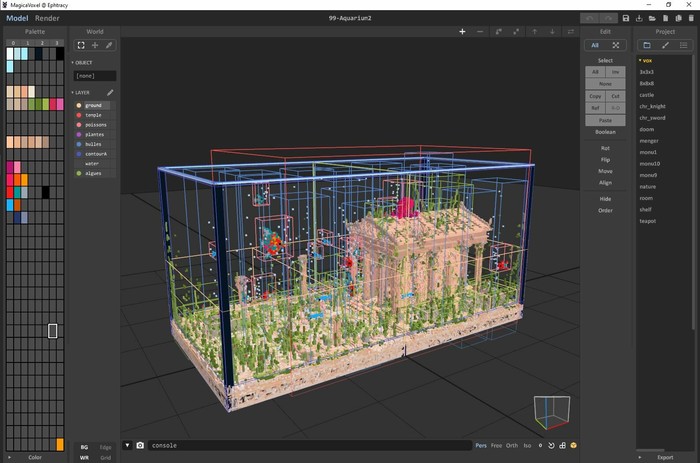Click the Export button

click(665, 457)
